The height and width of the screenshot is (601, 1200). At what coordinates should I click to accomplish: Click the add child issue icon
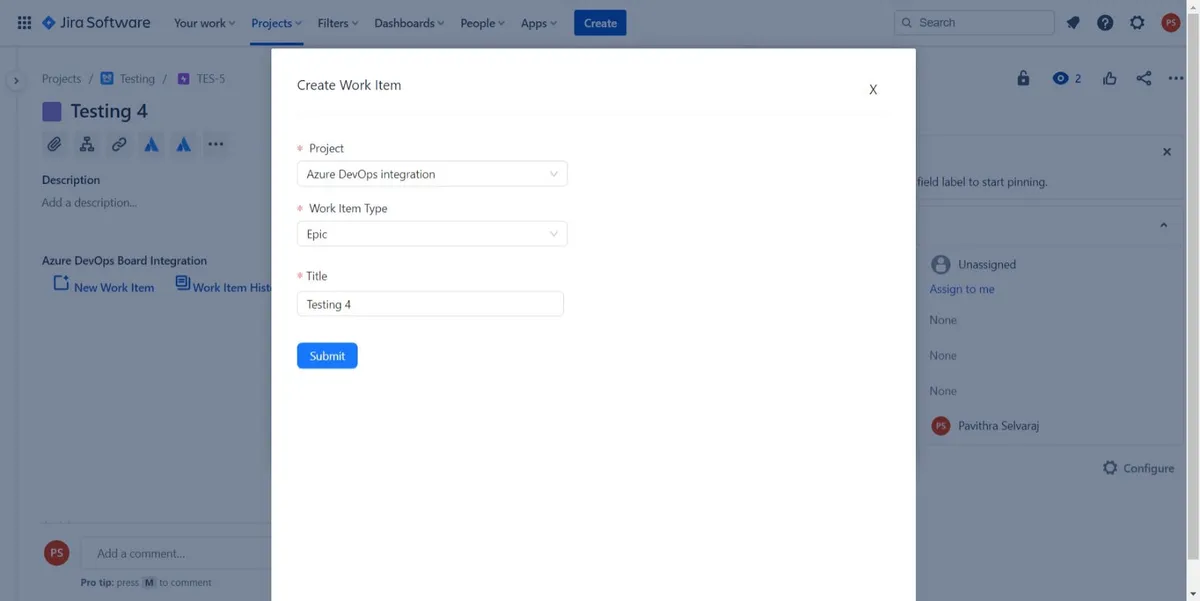click(87, 144)
